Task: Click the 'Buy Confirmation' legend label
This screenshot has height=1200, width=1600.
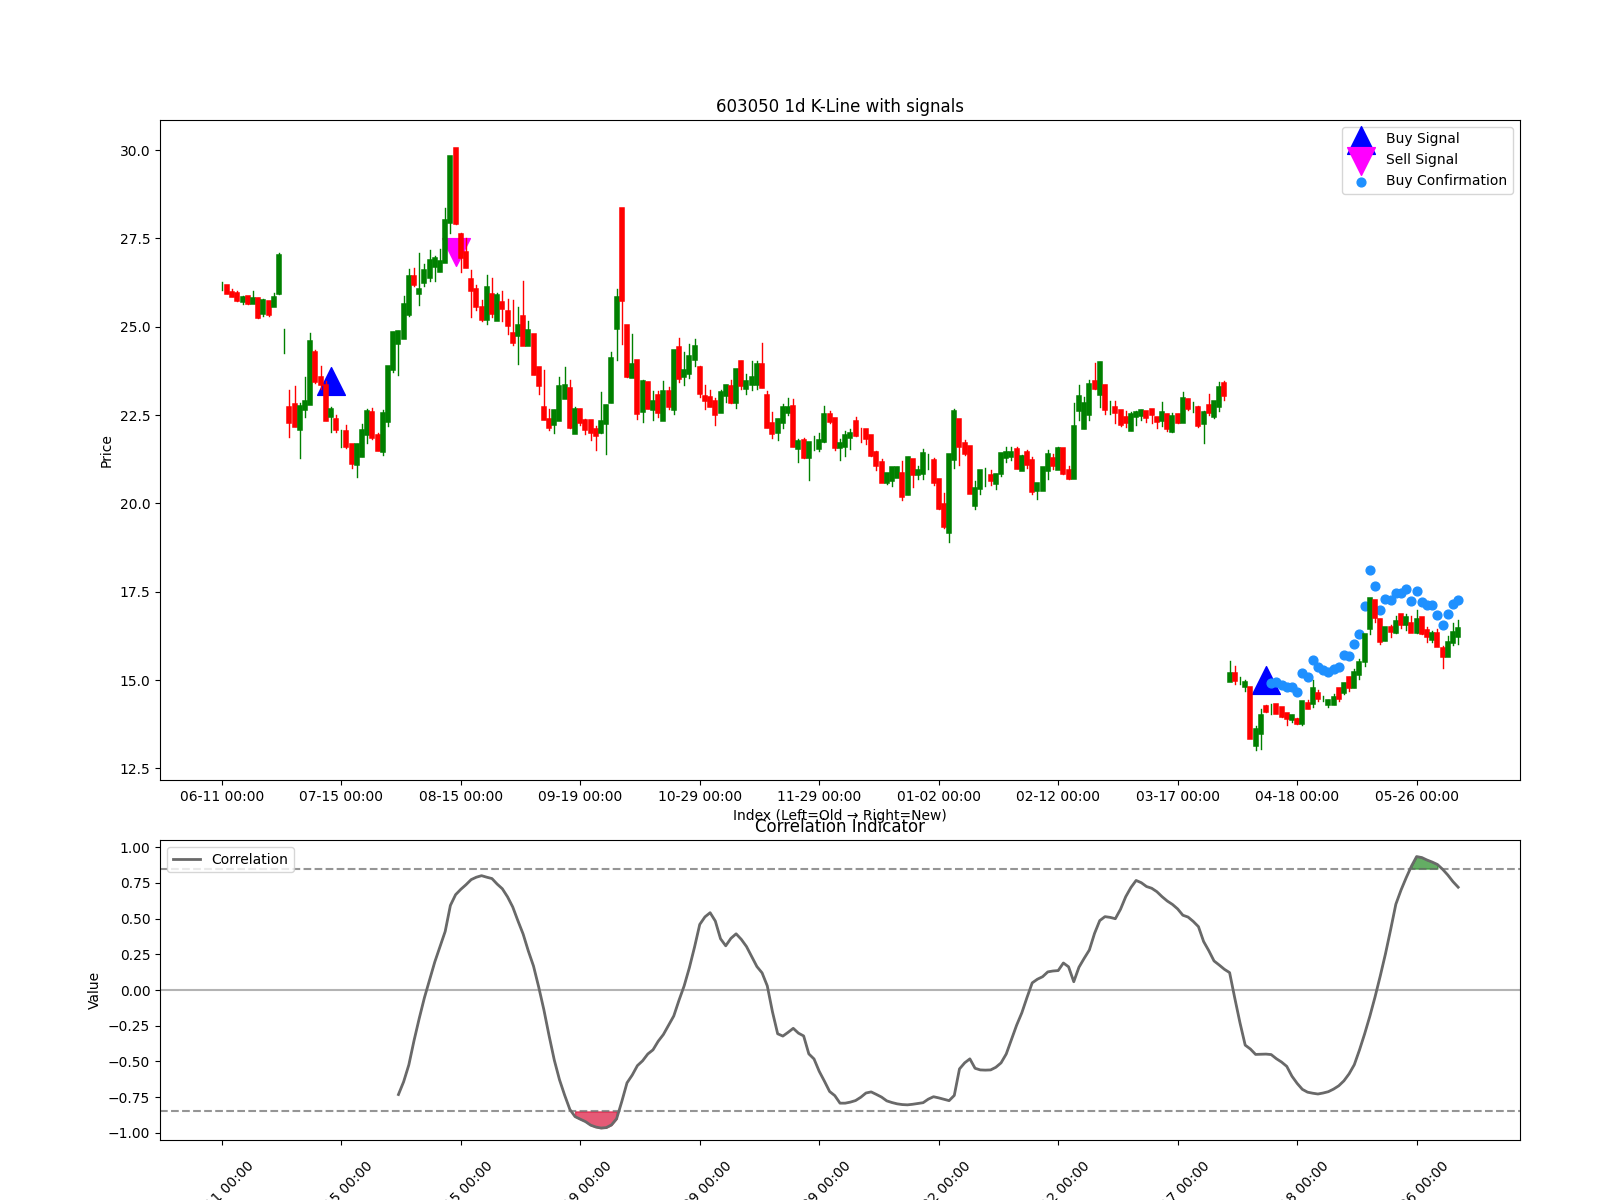Action: click(x=1446, y=181)
